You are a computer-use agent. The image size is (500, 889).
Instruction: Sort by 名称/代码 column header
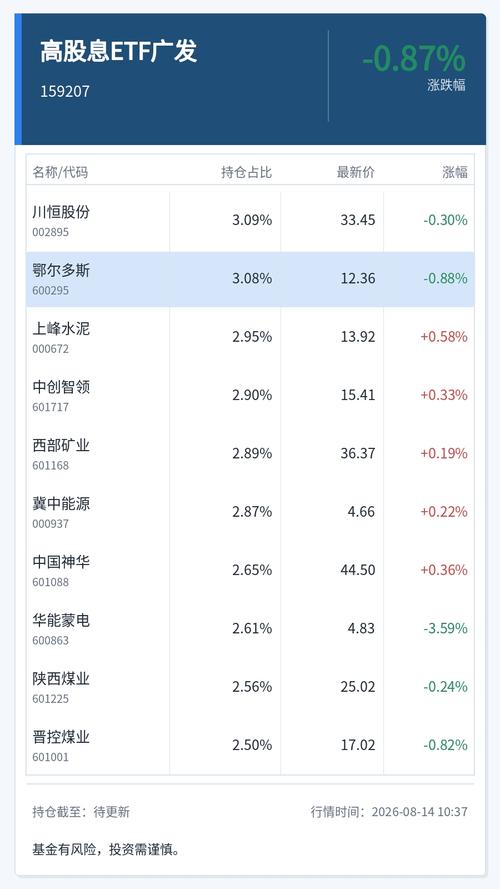coord(60,172)
